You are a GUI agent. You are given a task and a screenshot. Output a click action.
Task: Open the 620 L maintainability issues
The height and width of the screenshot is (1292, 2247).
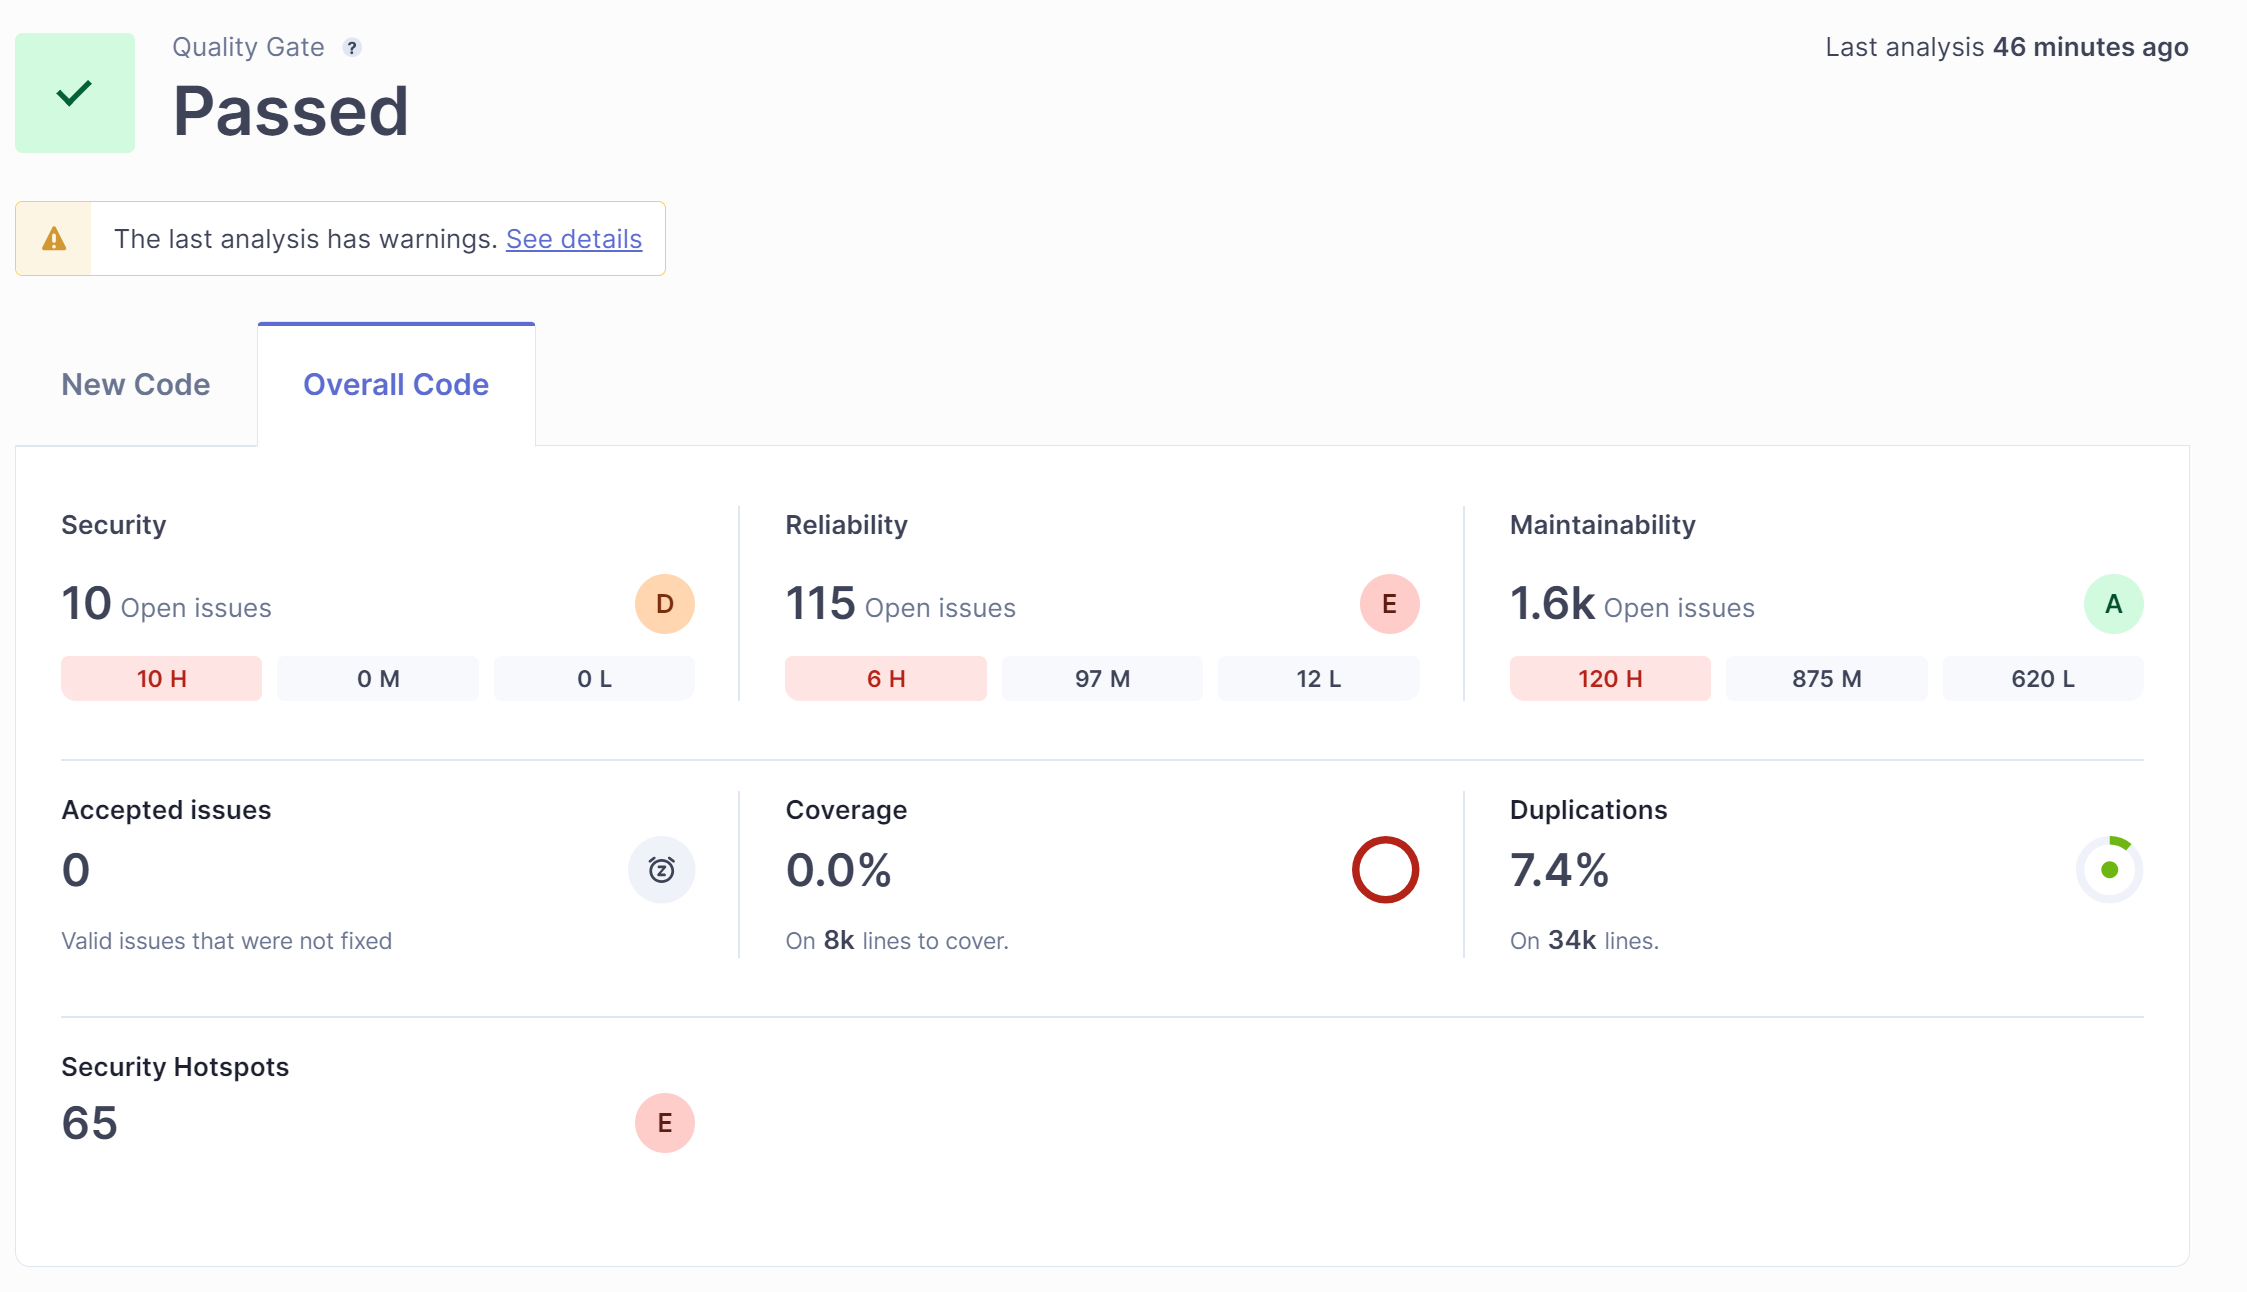2042,679
